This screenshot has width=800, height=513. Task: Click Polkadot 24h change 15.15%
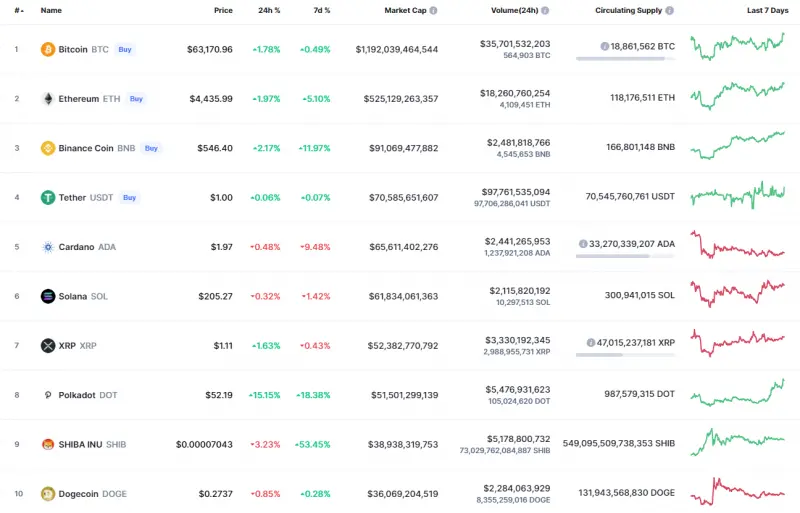click(x=264, y=395)
